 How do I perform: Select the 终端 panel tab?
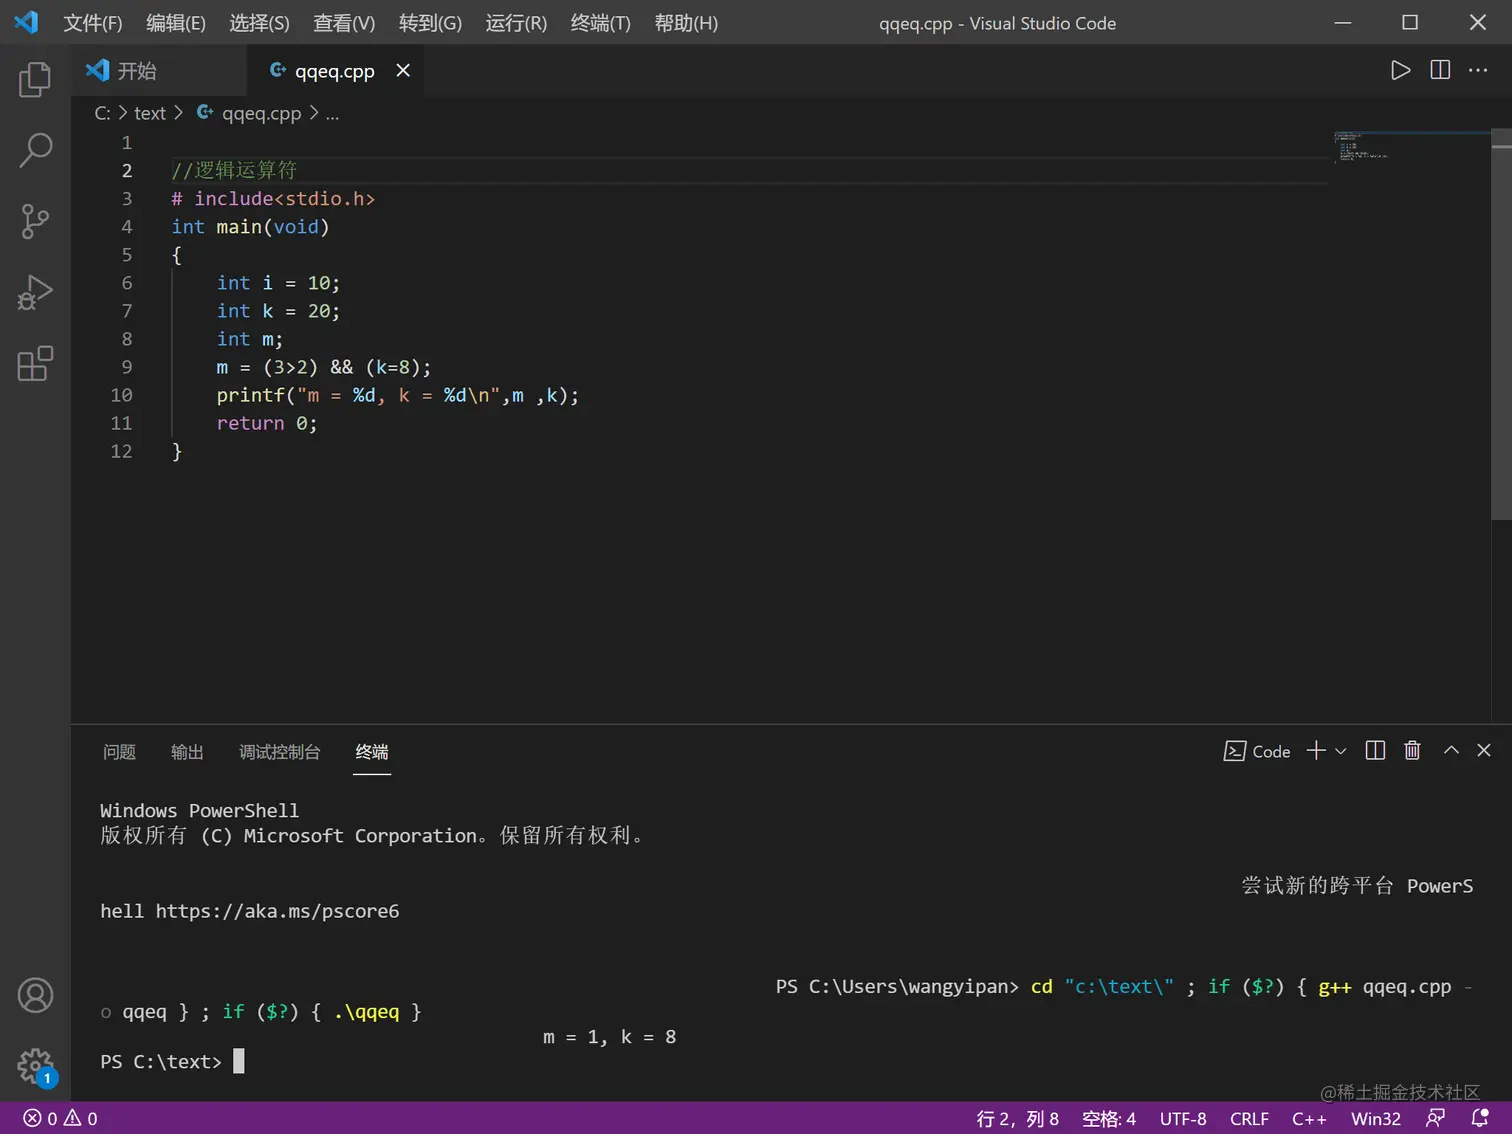pos(372,751)
